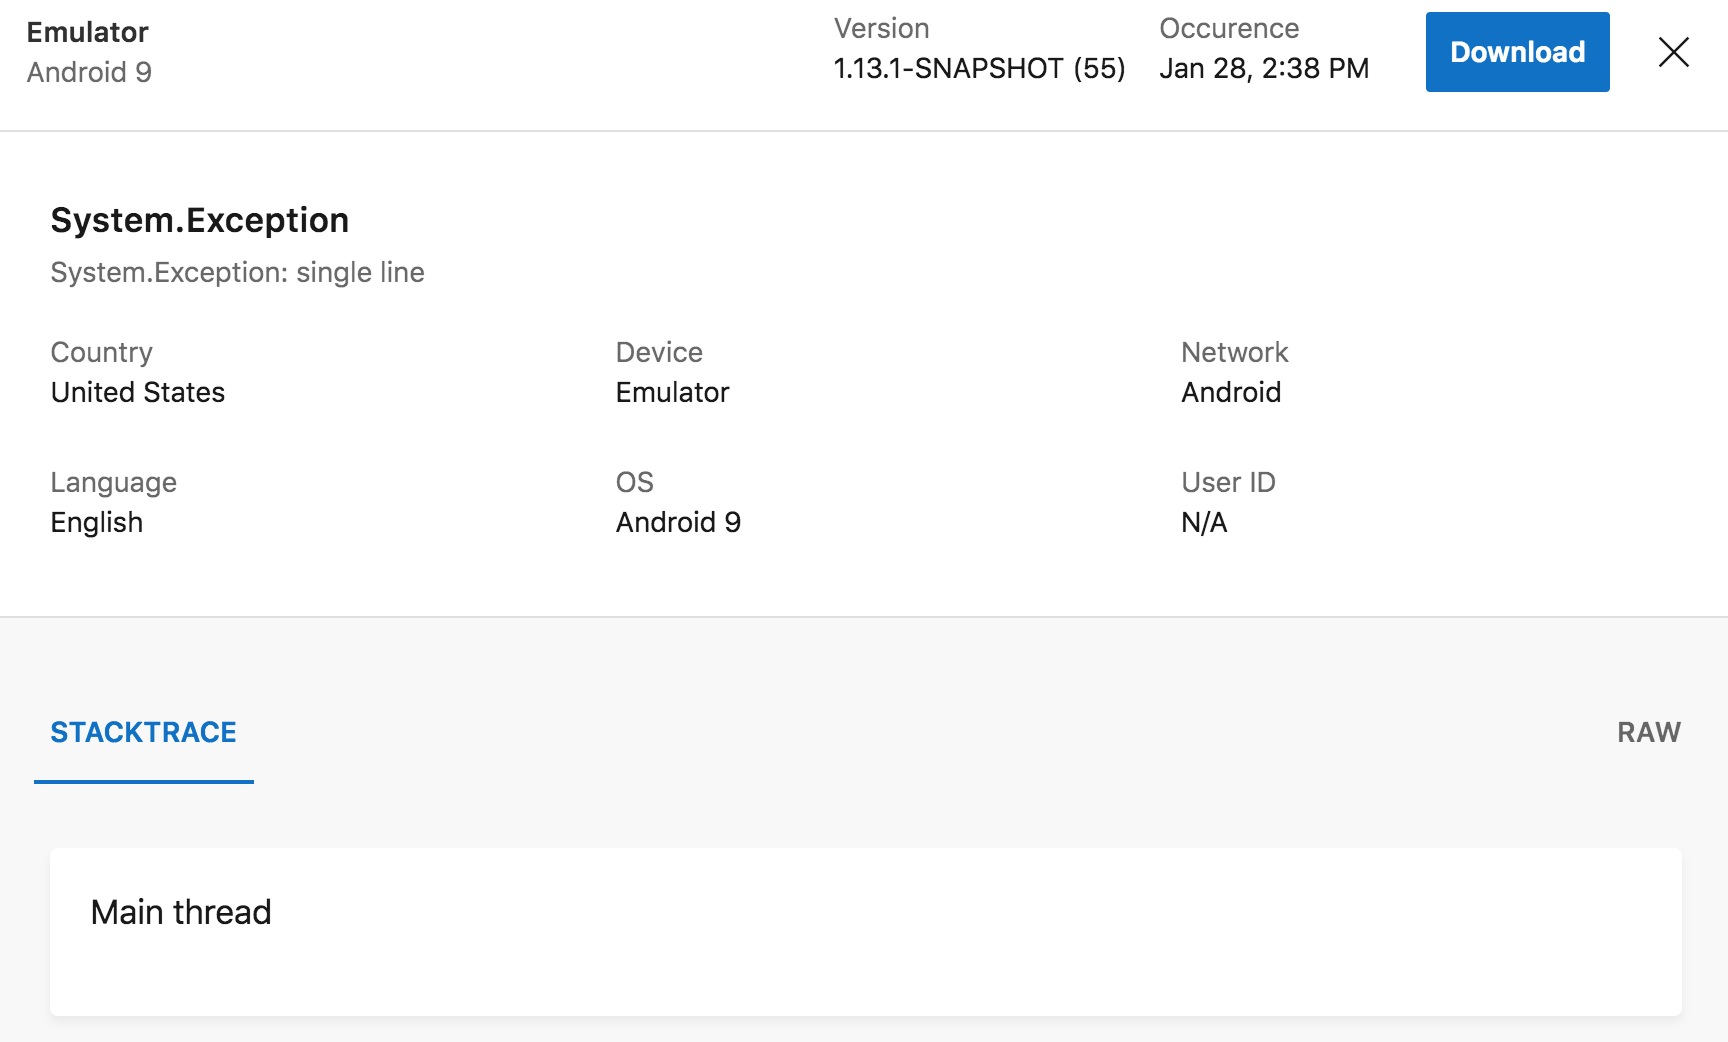Image resolution: width=1728 pixels, height=1042 pixels.
Task: Open the STACKTRACE tab
Action: 143,732
